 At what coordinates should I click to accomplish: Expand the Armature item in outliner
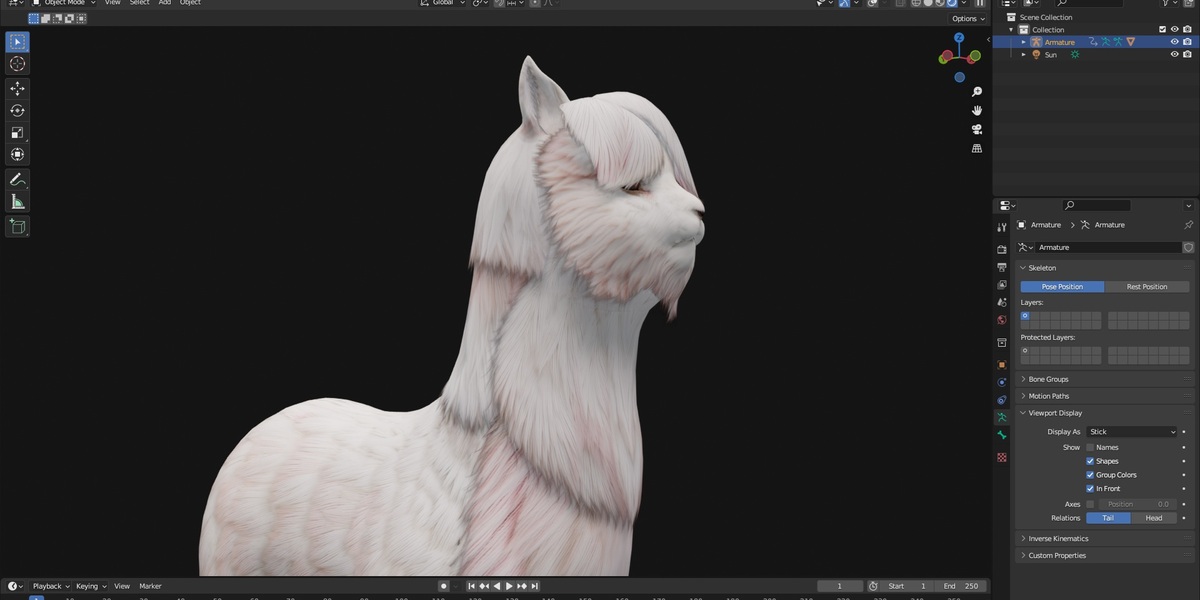pyautogui.click(x=1023, y=42)
